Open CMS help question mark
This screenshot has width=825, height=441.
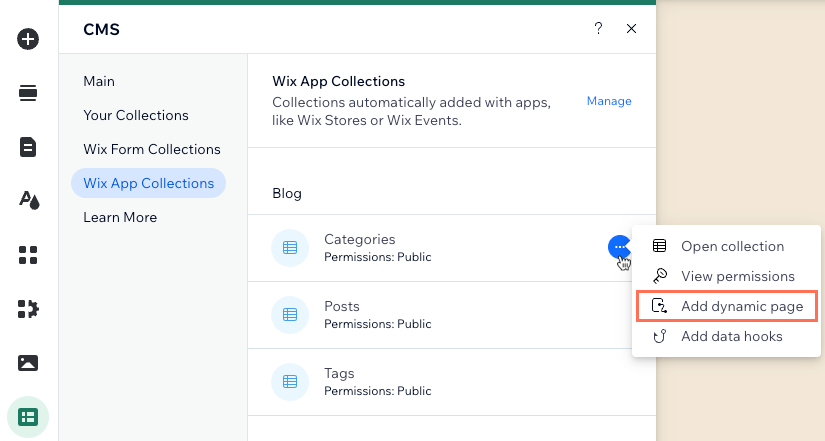[598, 28]
